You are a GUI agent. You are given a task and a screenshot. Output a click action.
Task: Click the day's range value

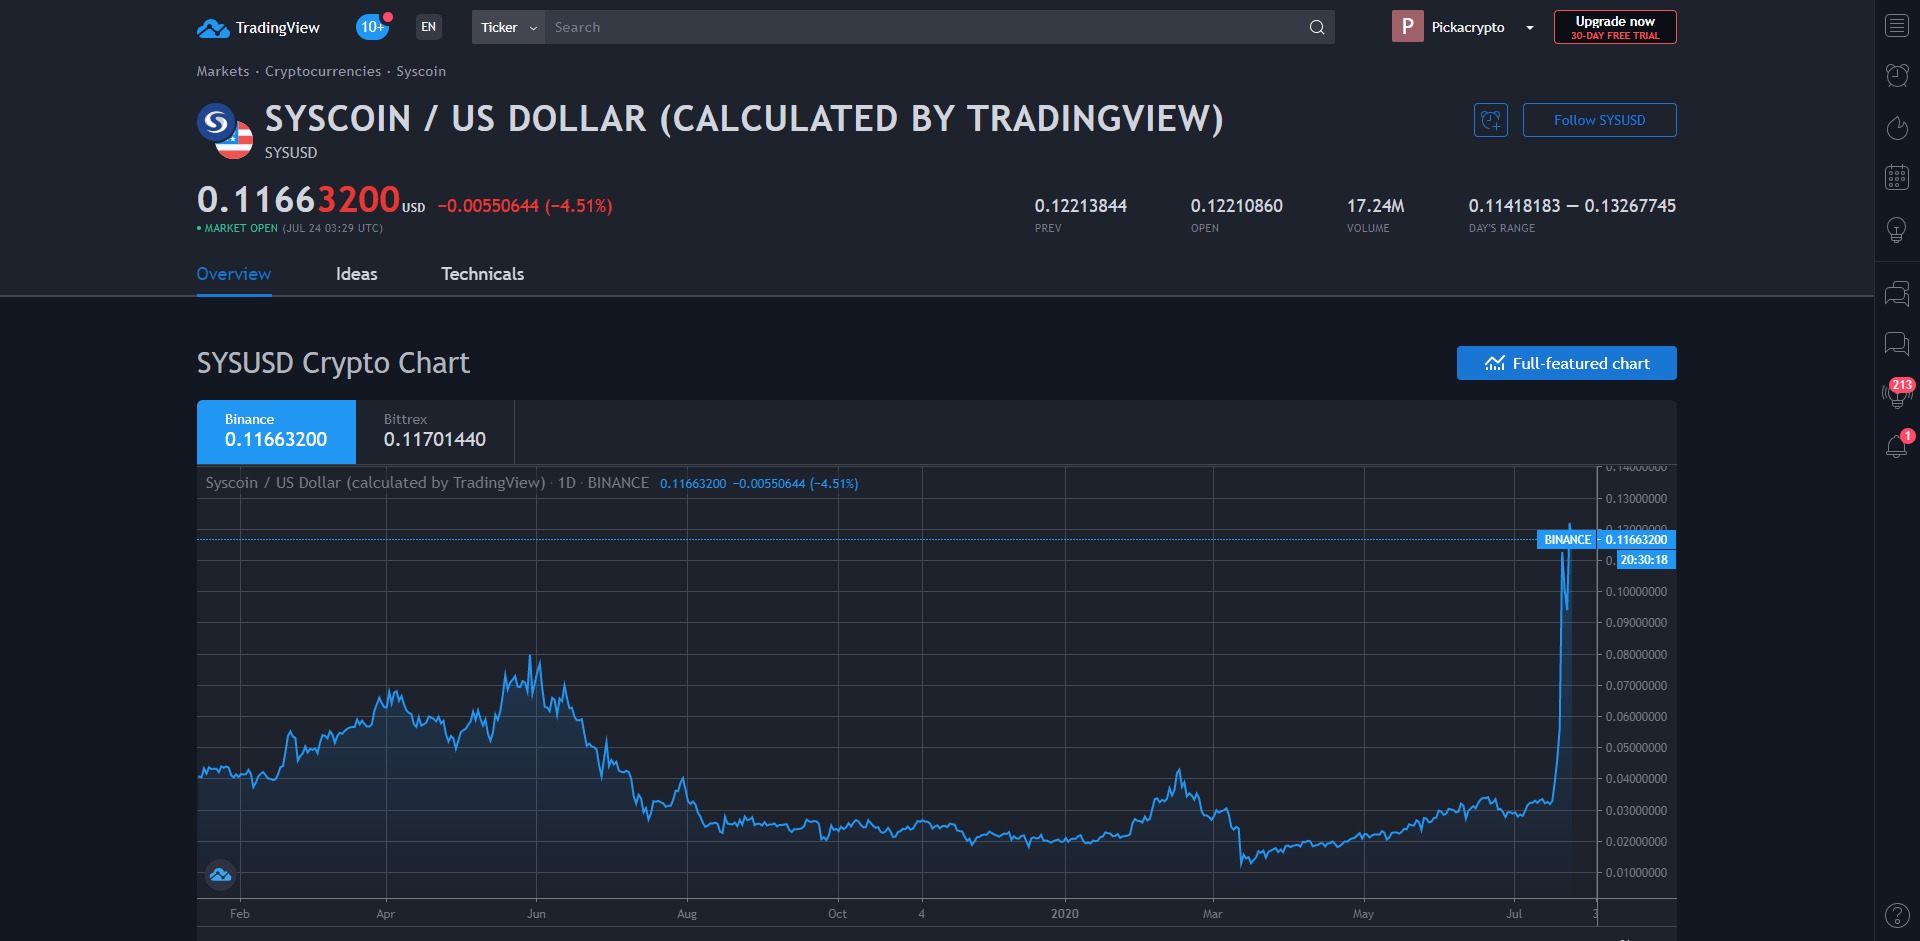(x=1572, y=206)
